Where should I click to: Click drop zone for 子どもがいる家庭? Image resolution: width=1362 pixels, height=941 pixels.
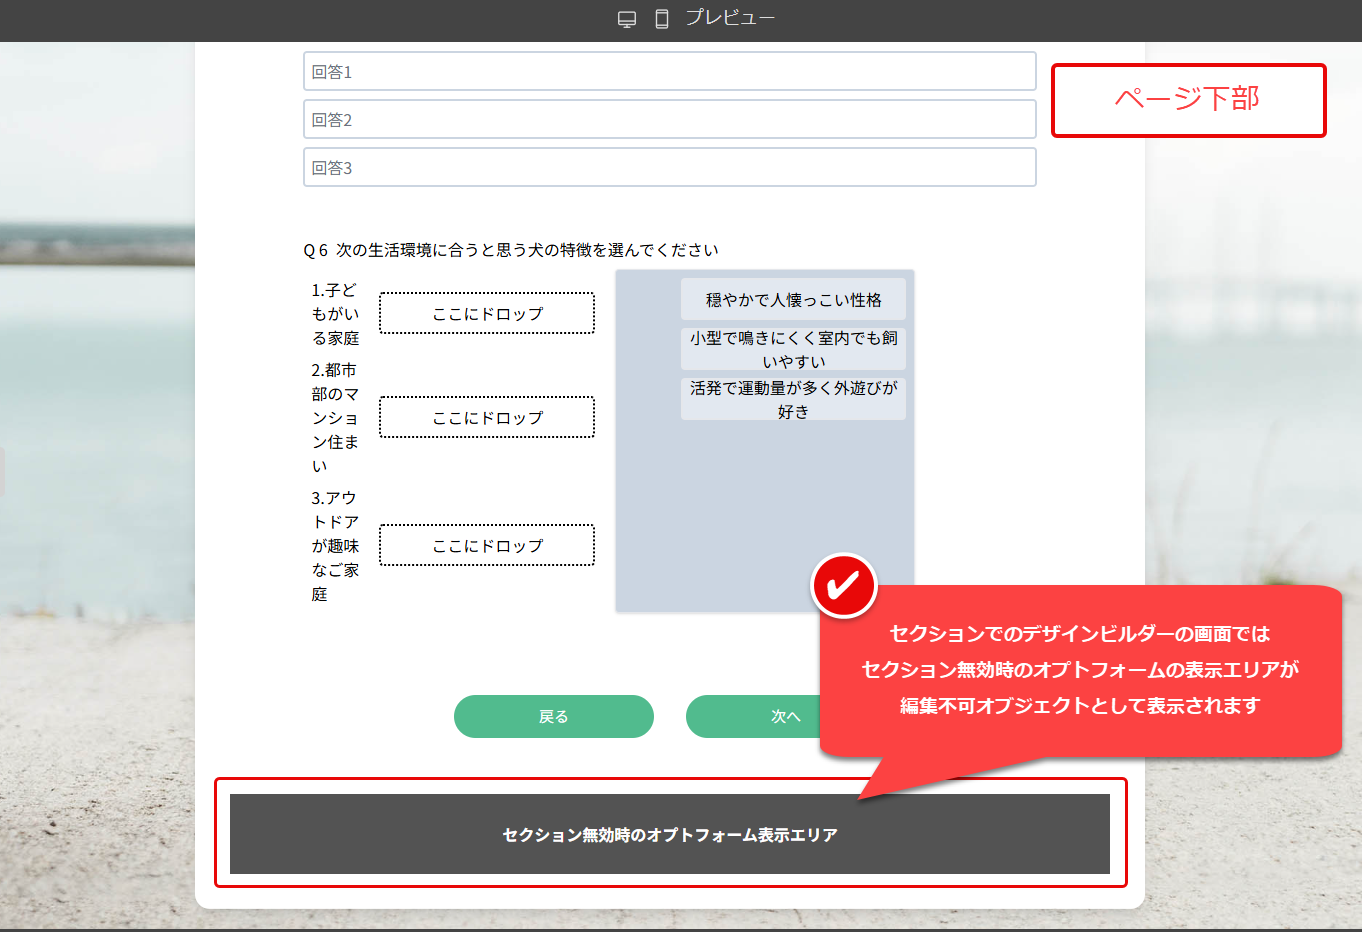(487, 313)
